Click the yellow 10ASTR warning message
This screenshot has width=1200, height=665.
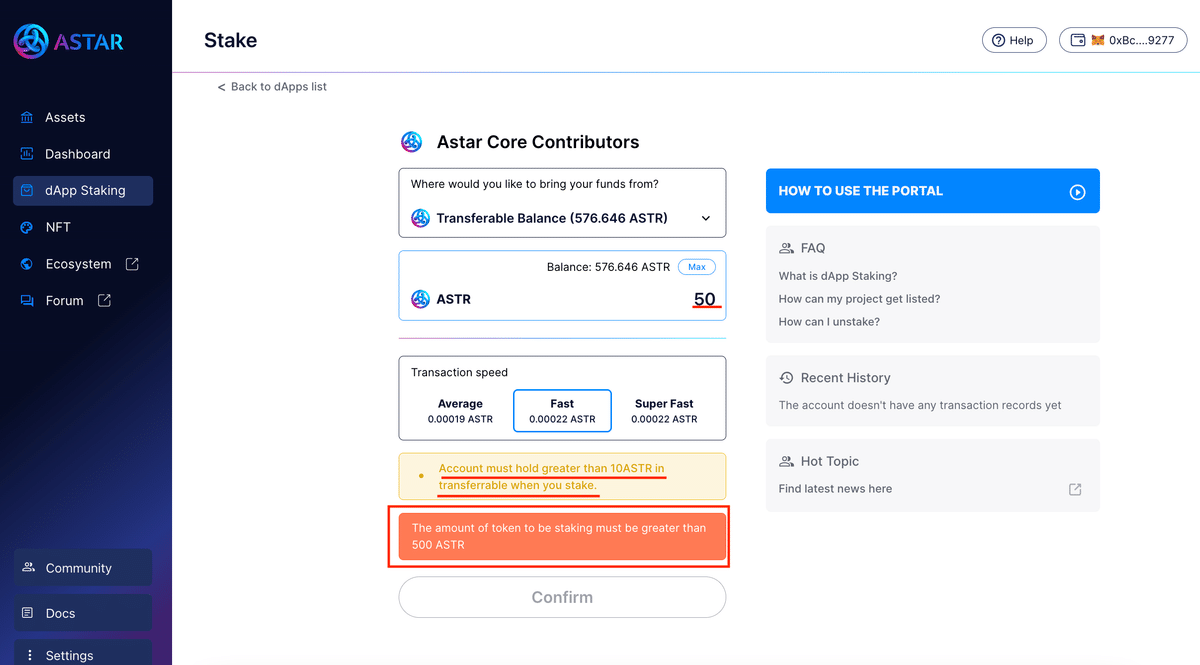pos(562,476)
